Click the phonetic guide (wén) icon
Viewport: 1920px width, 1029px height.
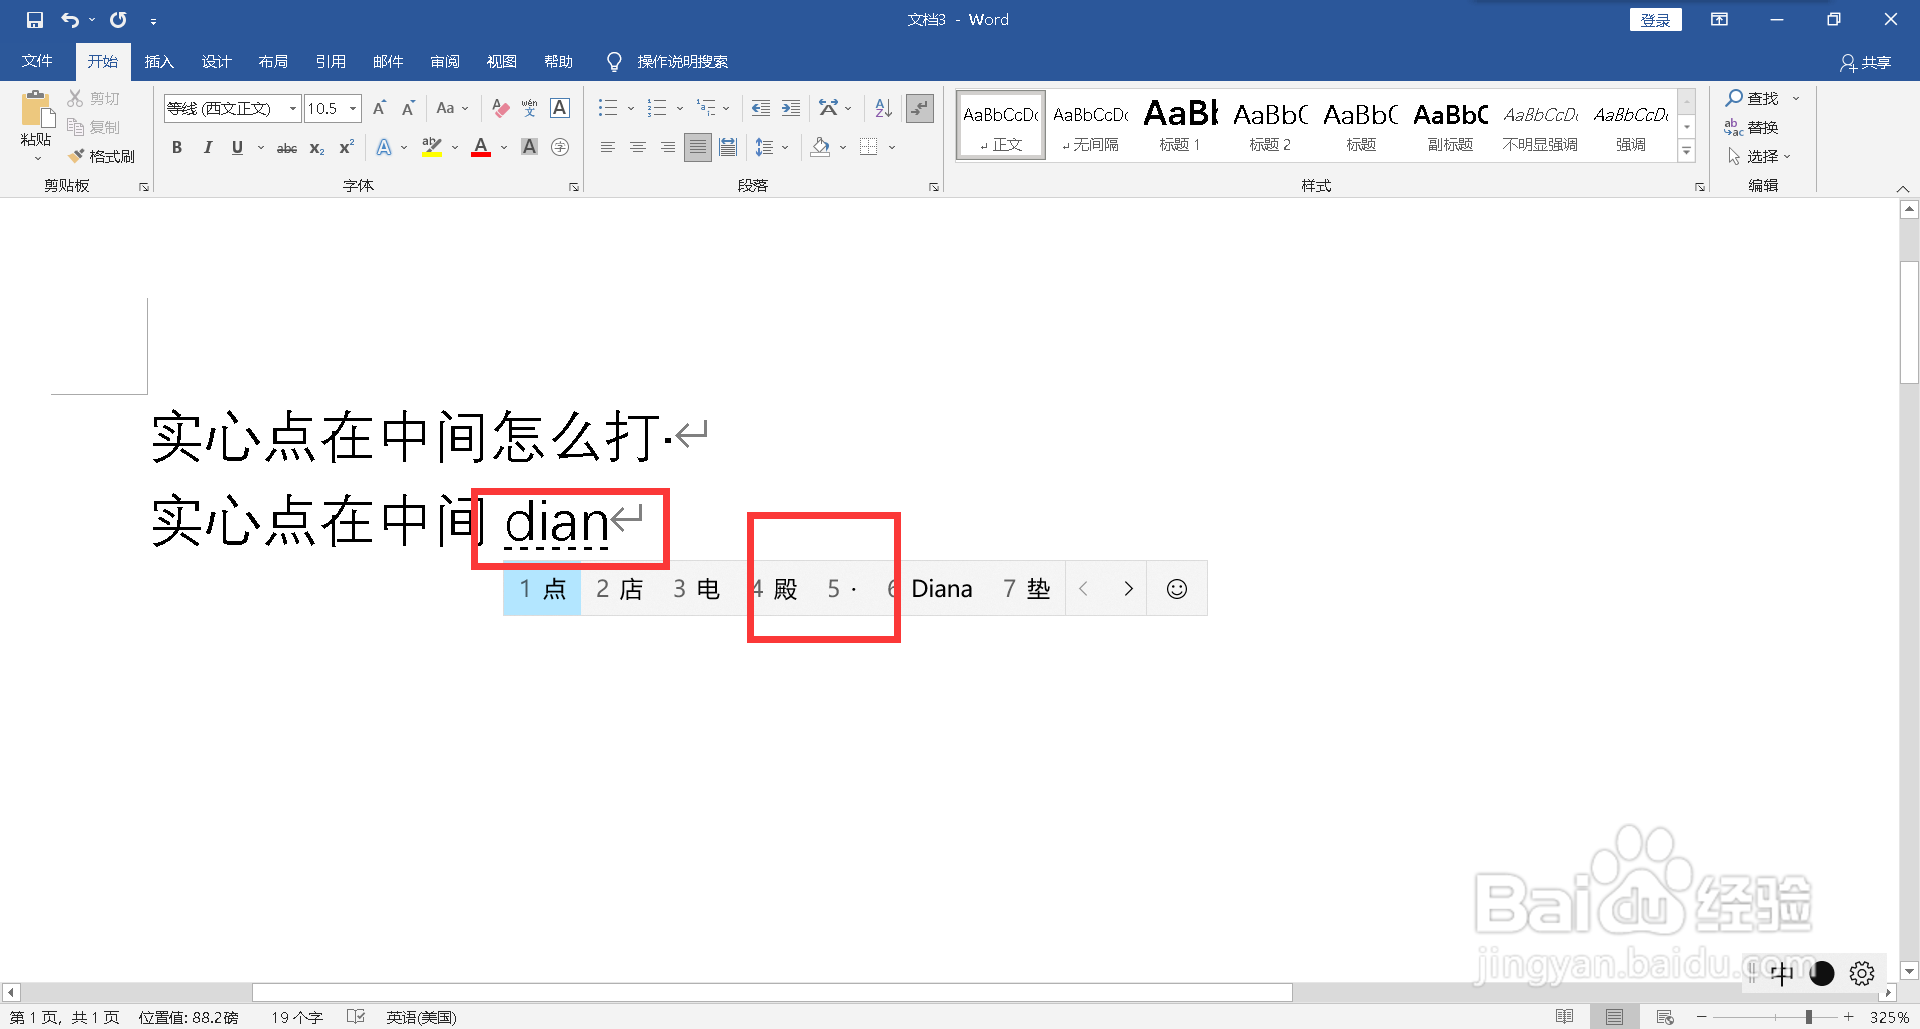click(530, 108)
